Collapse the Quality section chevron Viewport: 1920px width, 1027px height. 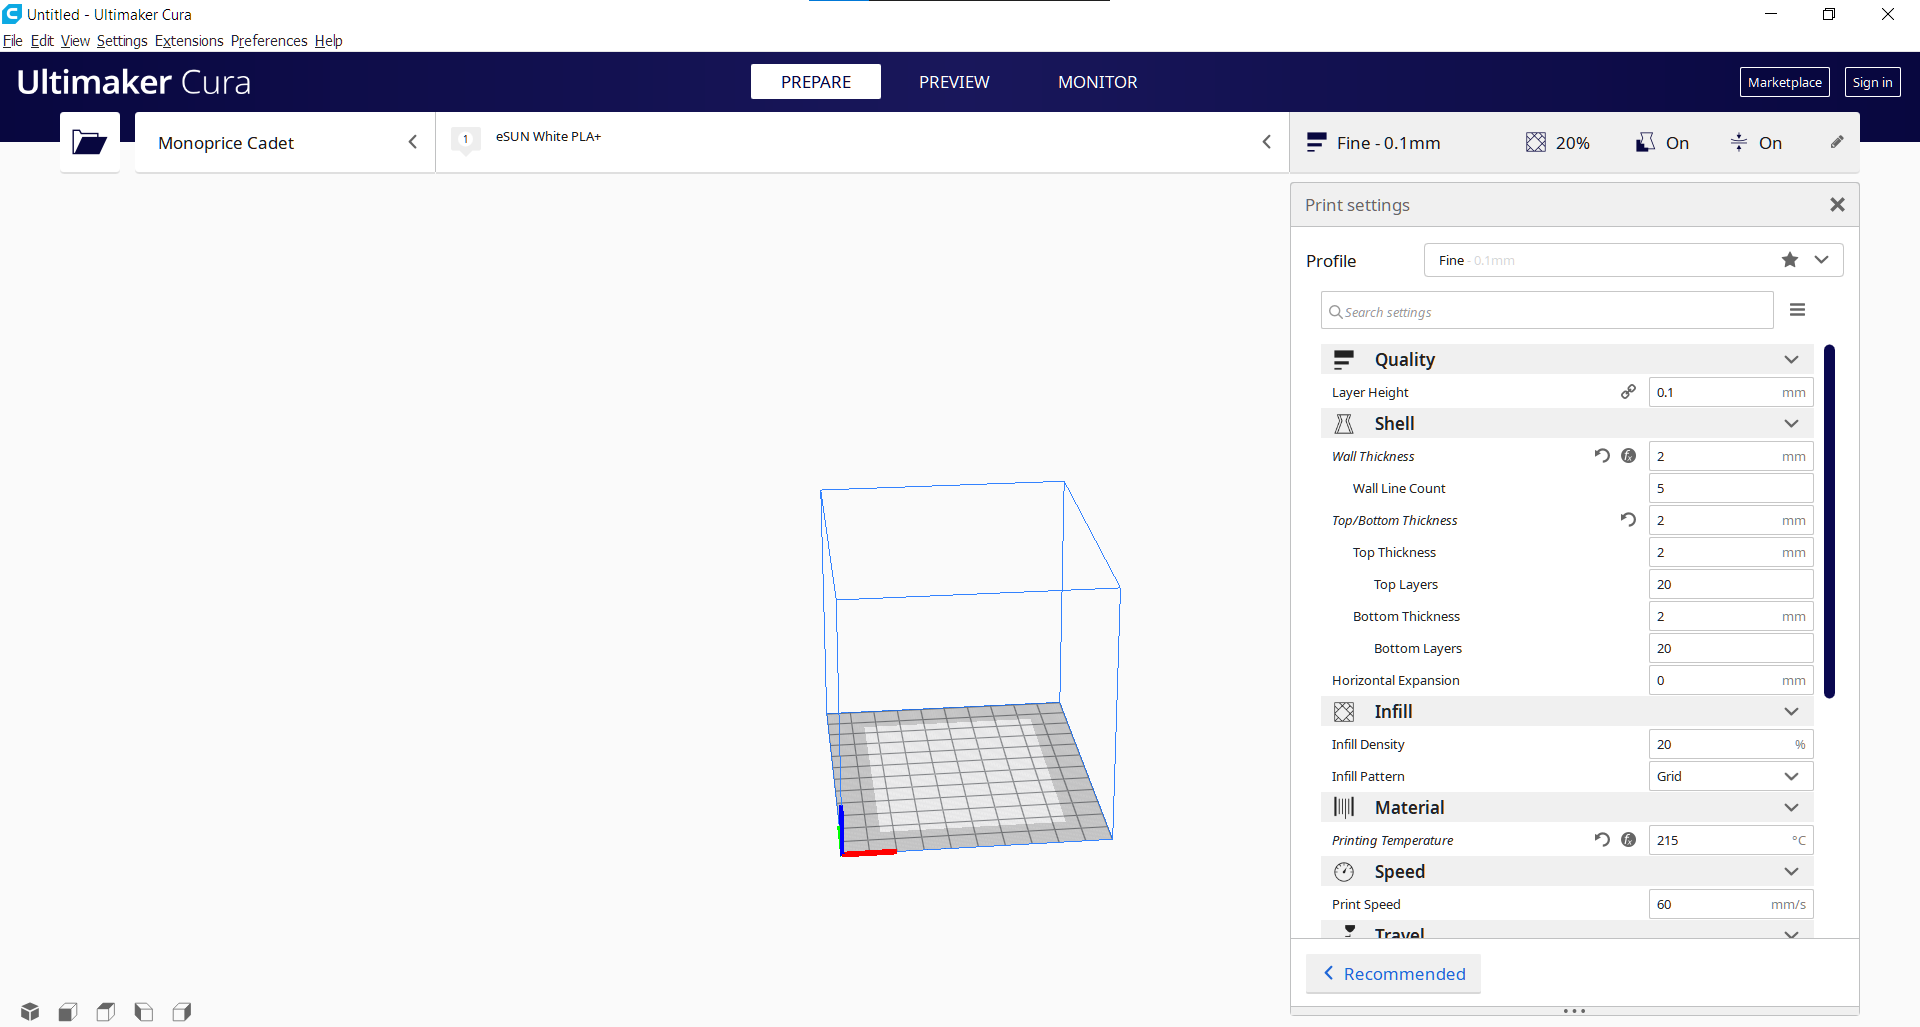[1791, 360]
